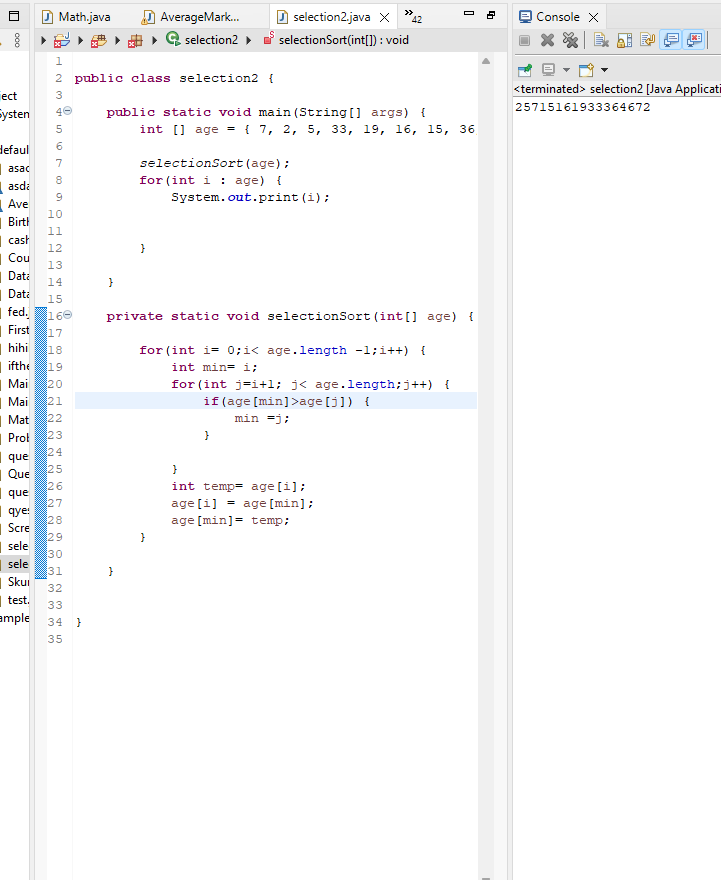Image resolution: width=721 pixels, height=880 pixels.
Task: Click the editor scrollbar up arrow
Action: [x=486, y=61]
